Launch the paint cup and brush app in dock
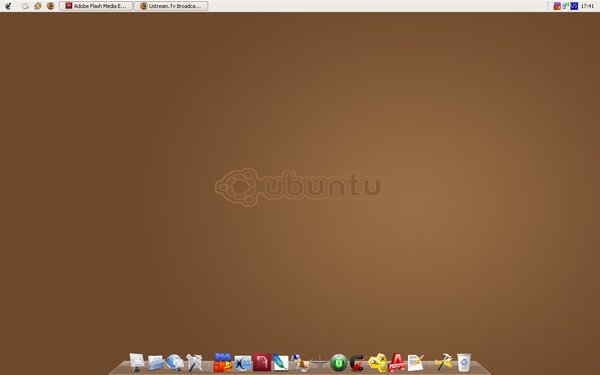The width and height of the screenshot is (600, 375). [x=300, y=362]
